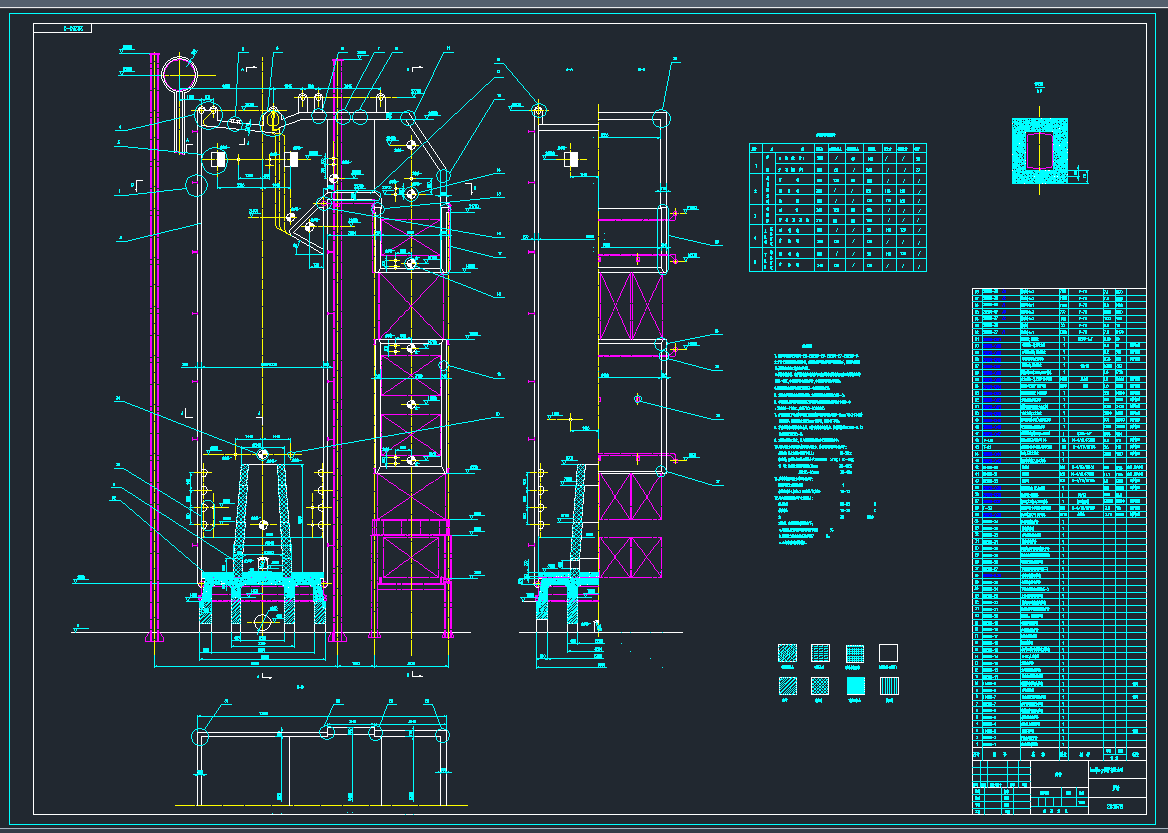Select the diagonal line hatch swatch, bottom-left

(788, 686)
